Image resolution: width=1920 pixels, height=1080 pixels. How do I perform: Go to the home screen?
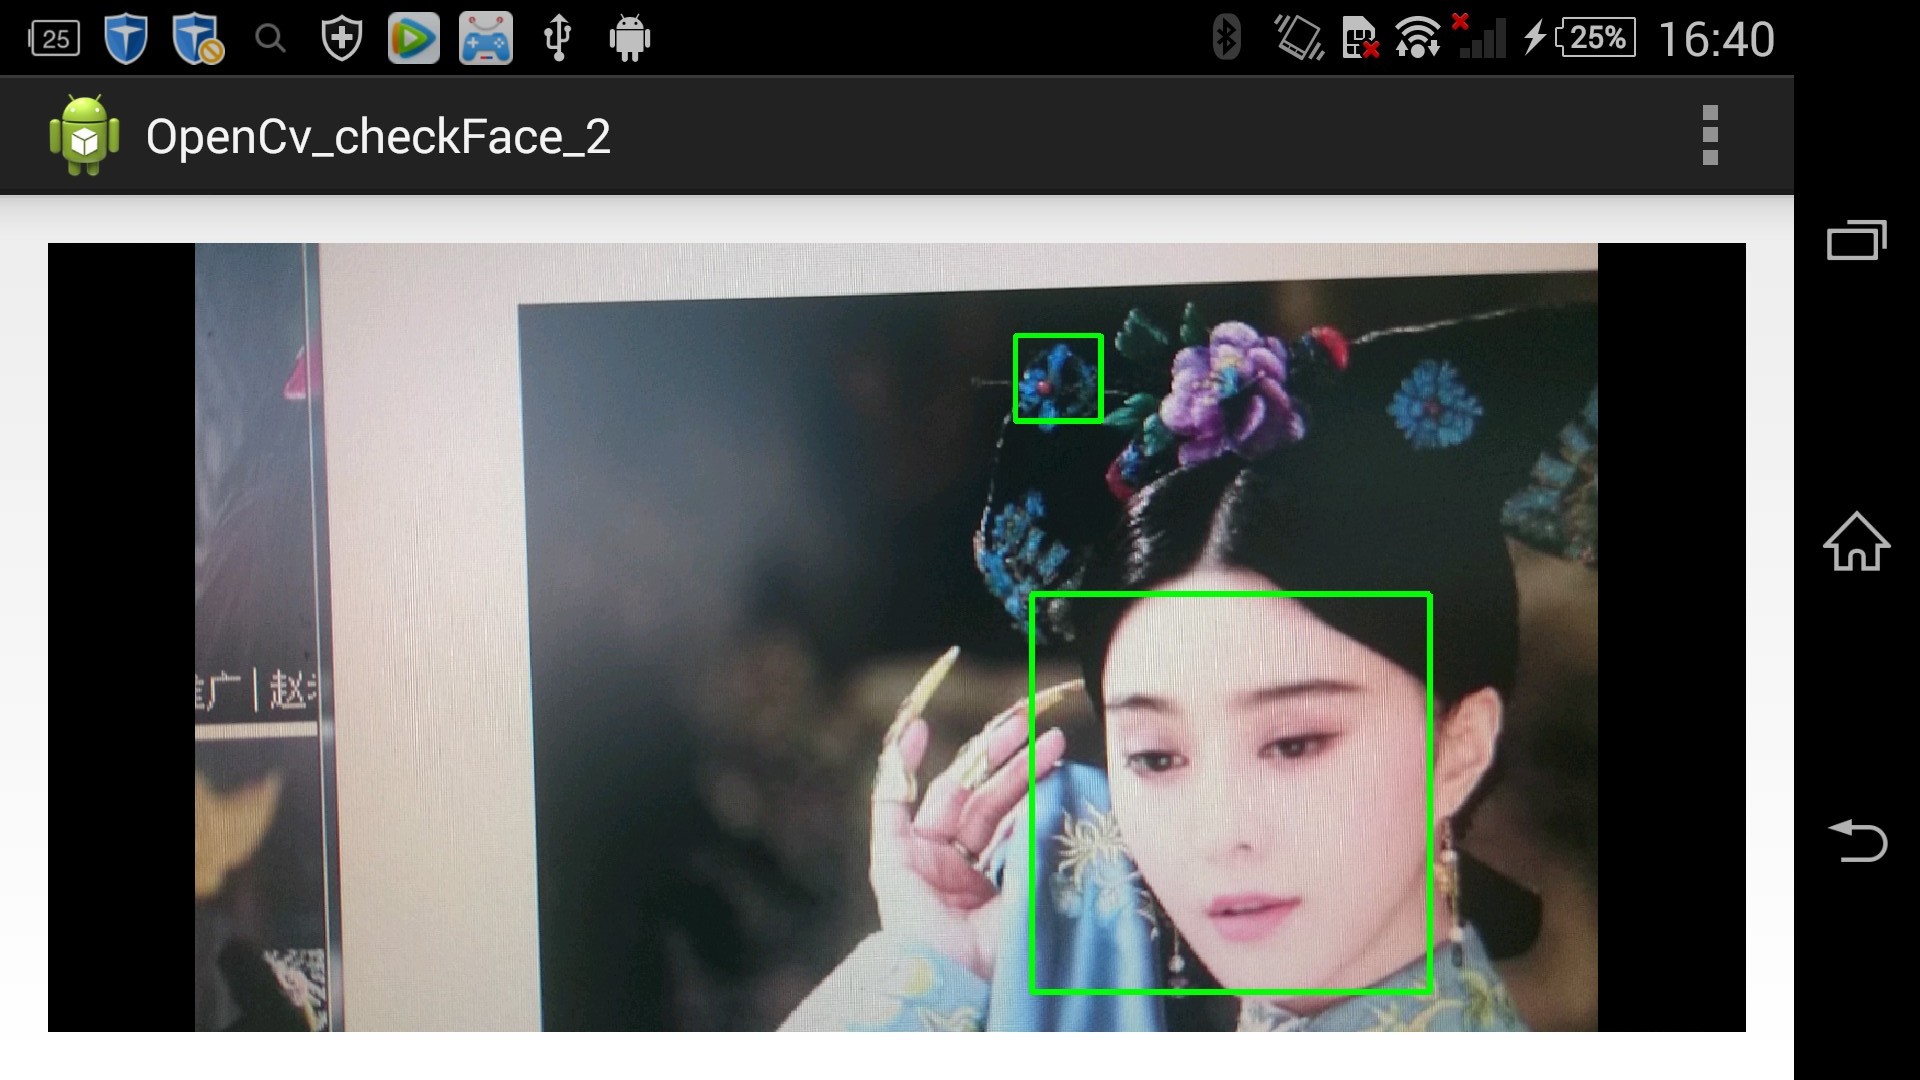pyautogui.click(x=1857, y=541)
